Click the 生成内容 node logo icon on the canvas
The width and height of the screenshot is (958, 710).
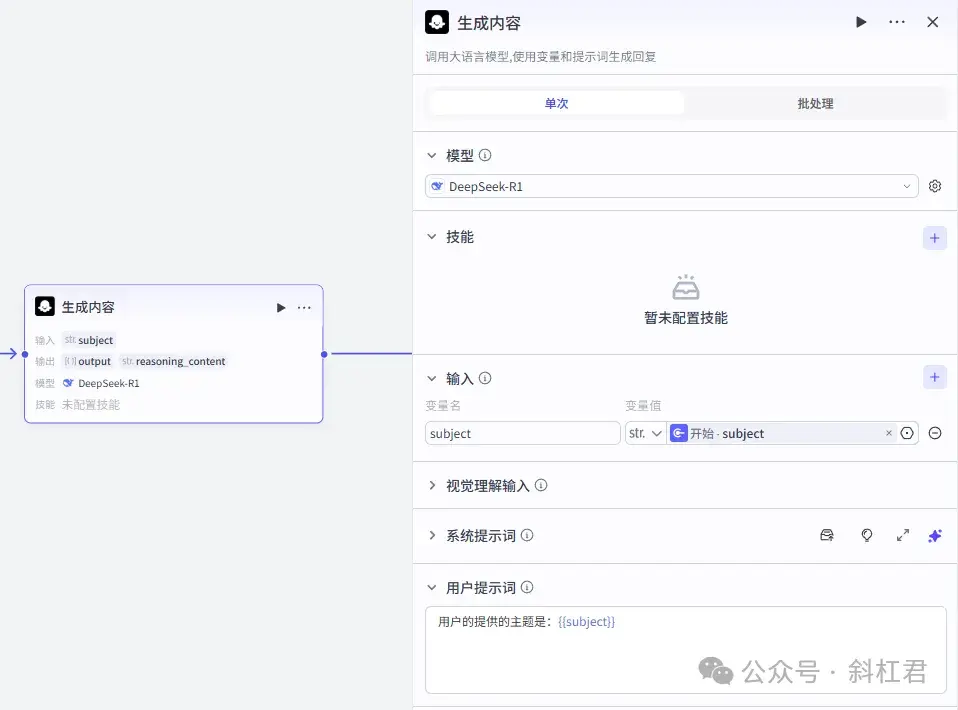point(45,306)
